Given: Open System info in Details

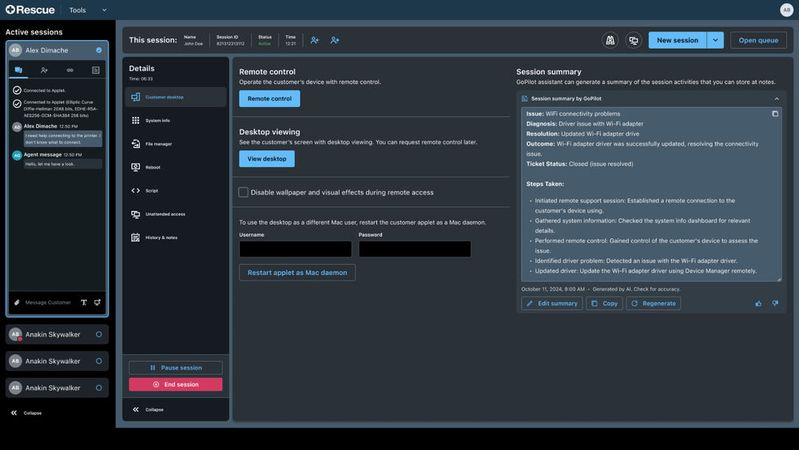Looking at the screenshot, I should [x=175, y=120].
